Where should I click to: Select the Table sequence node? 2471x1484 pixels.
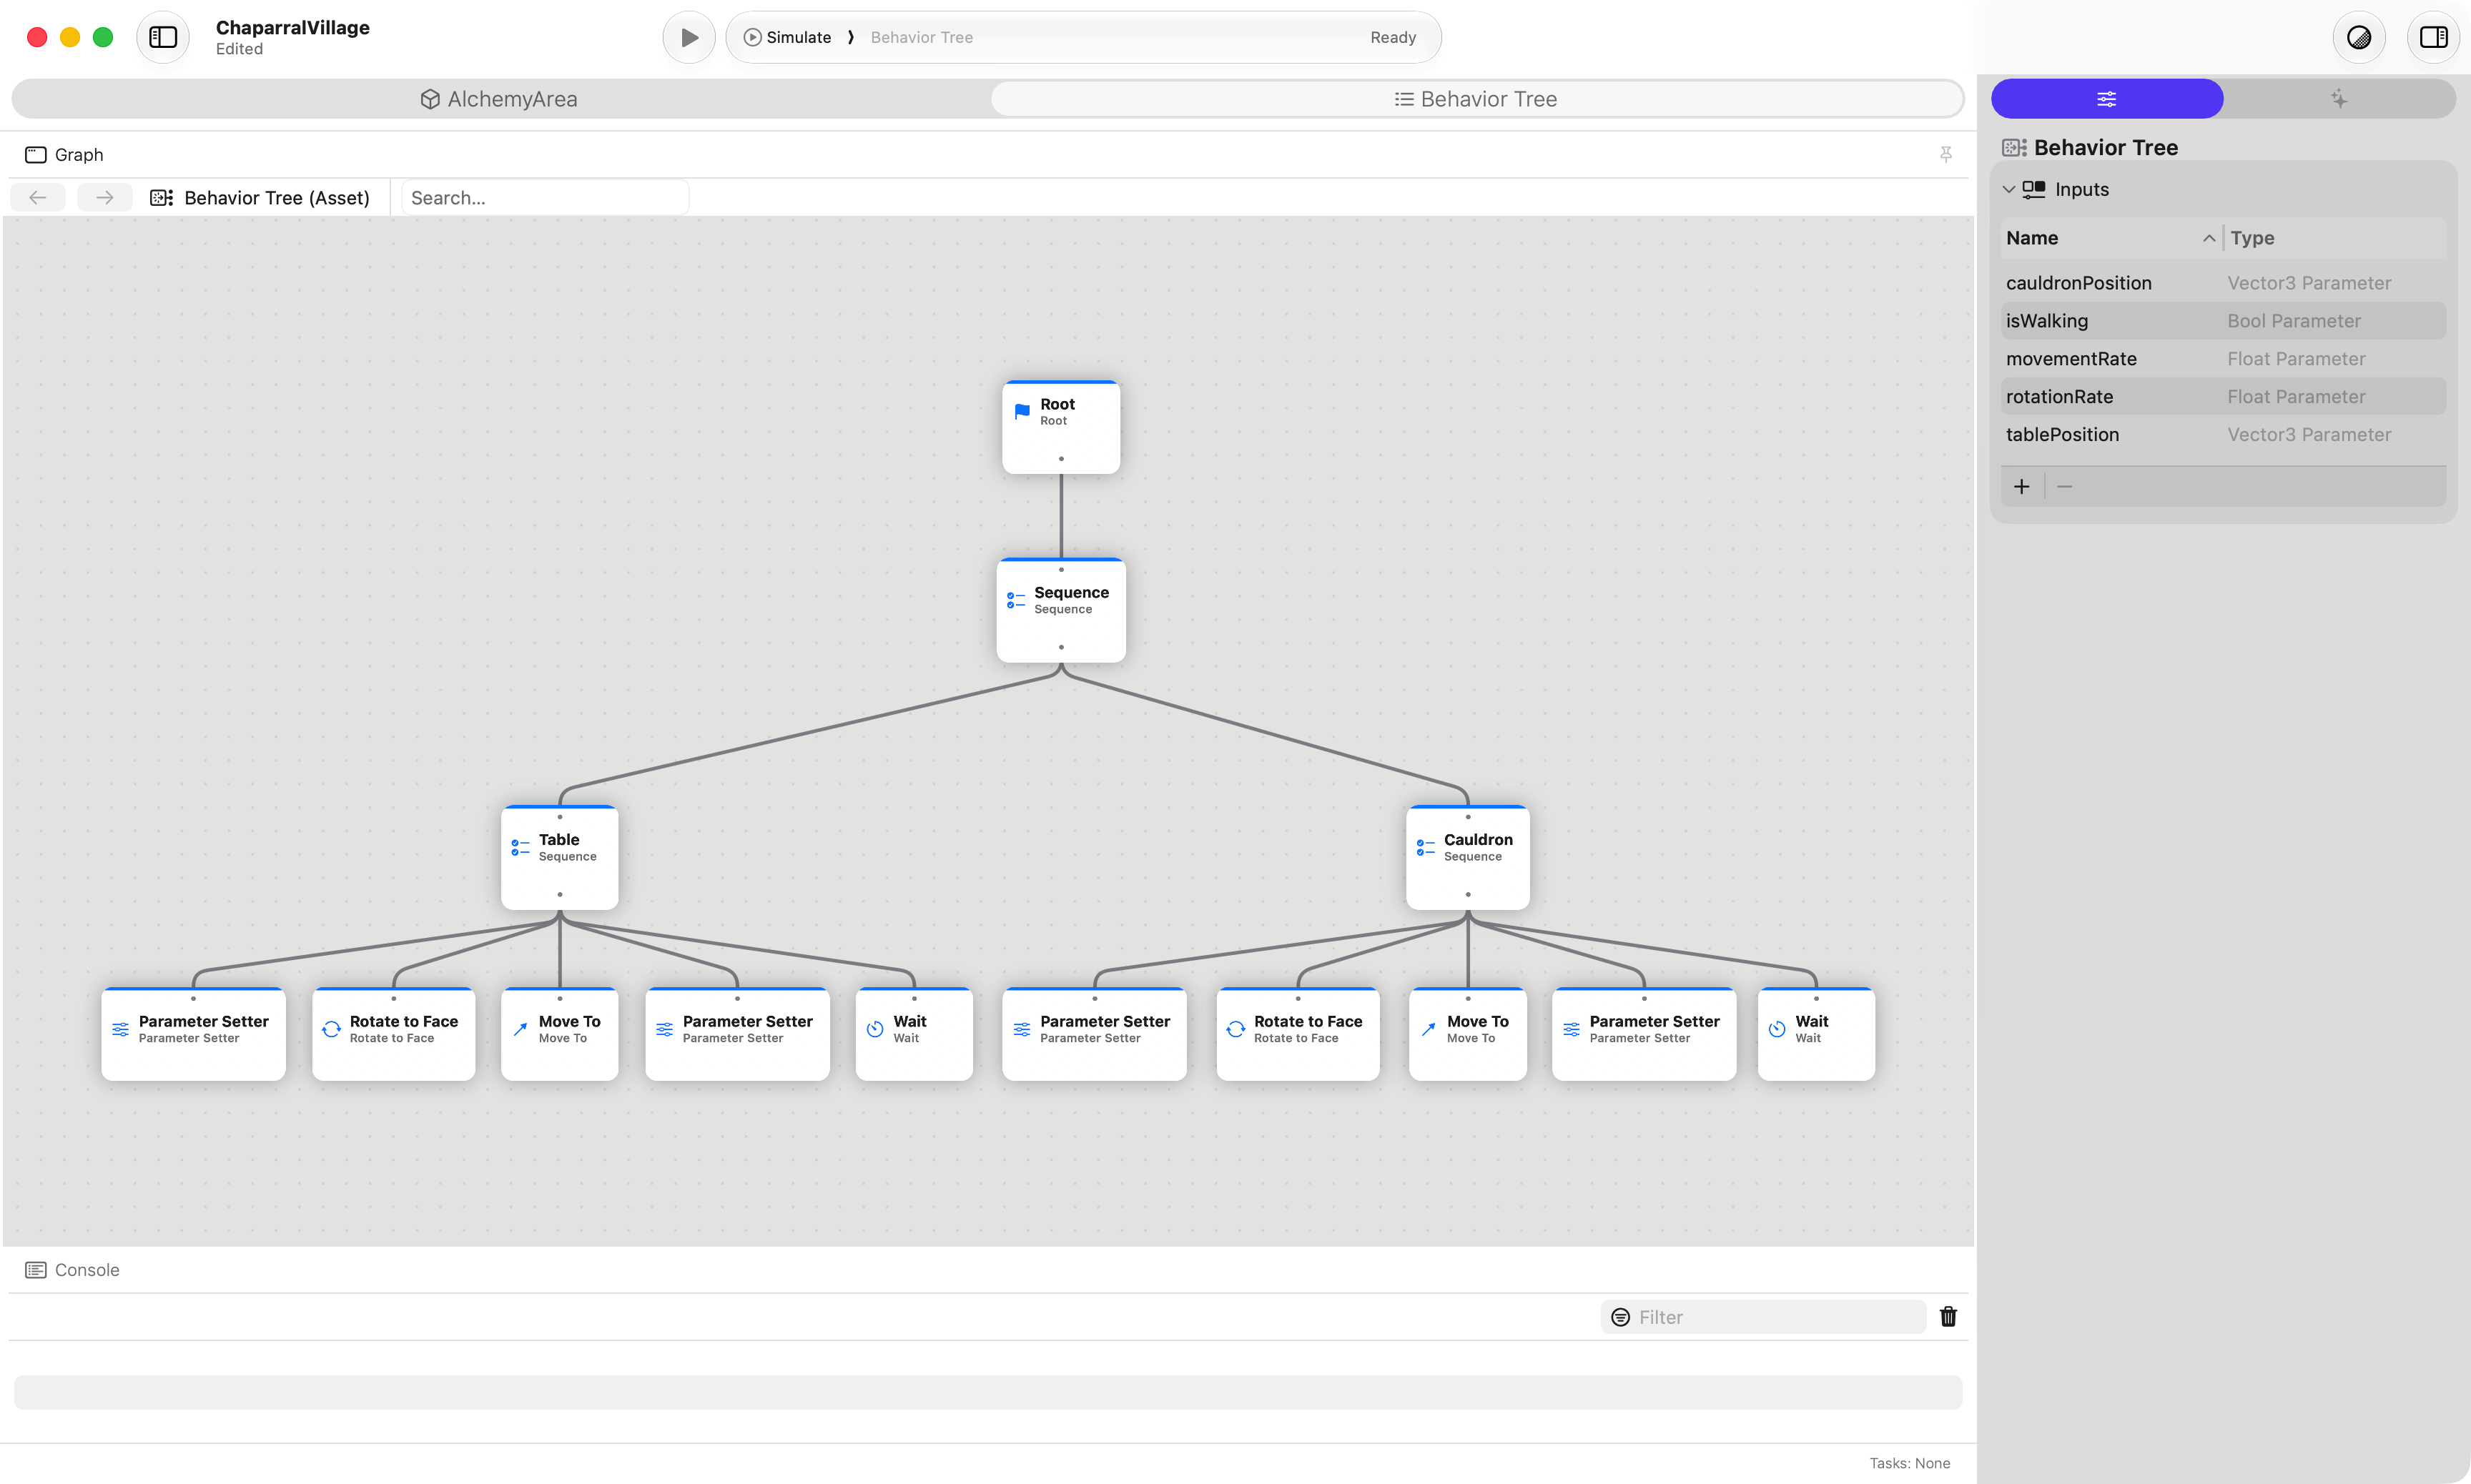click(x=560, y=857)
